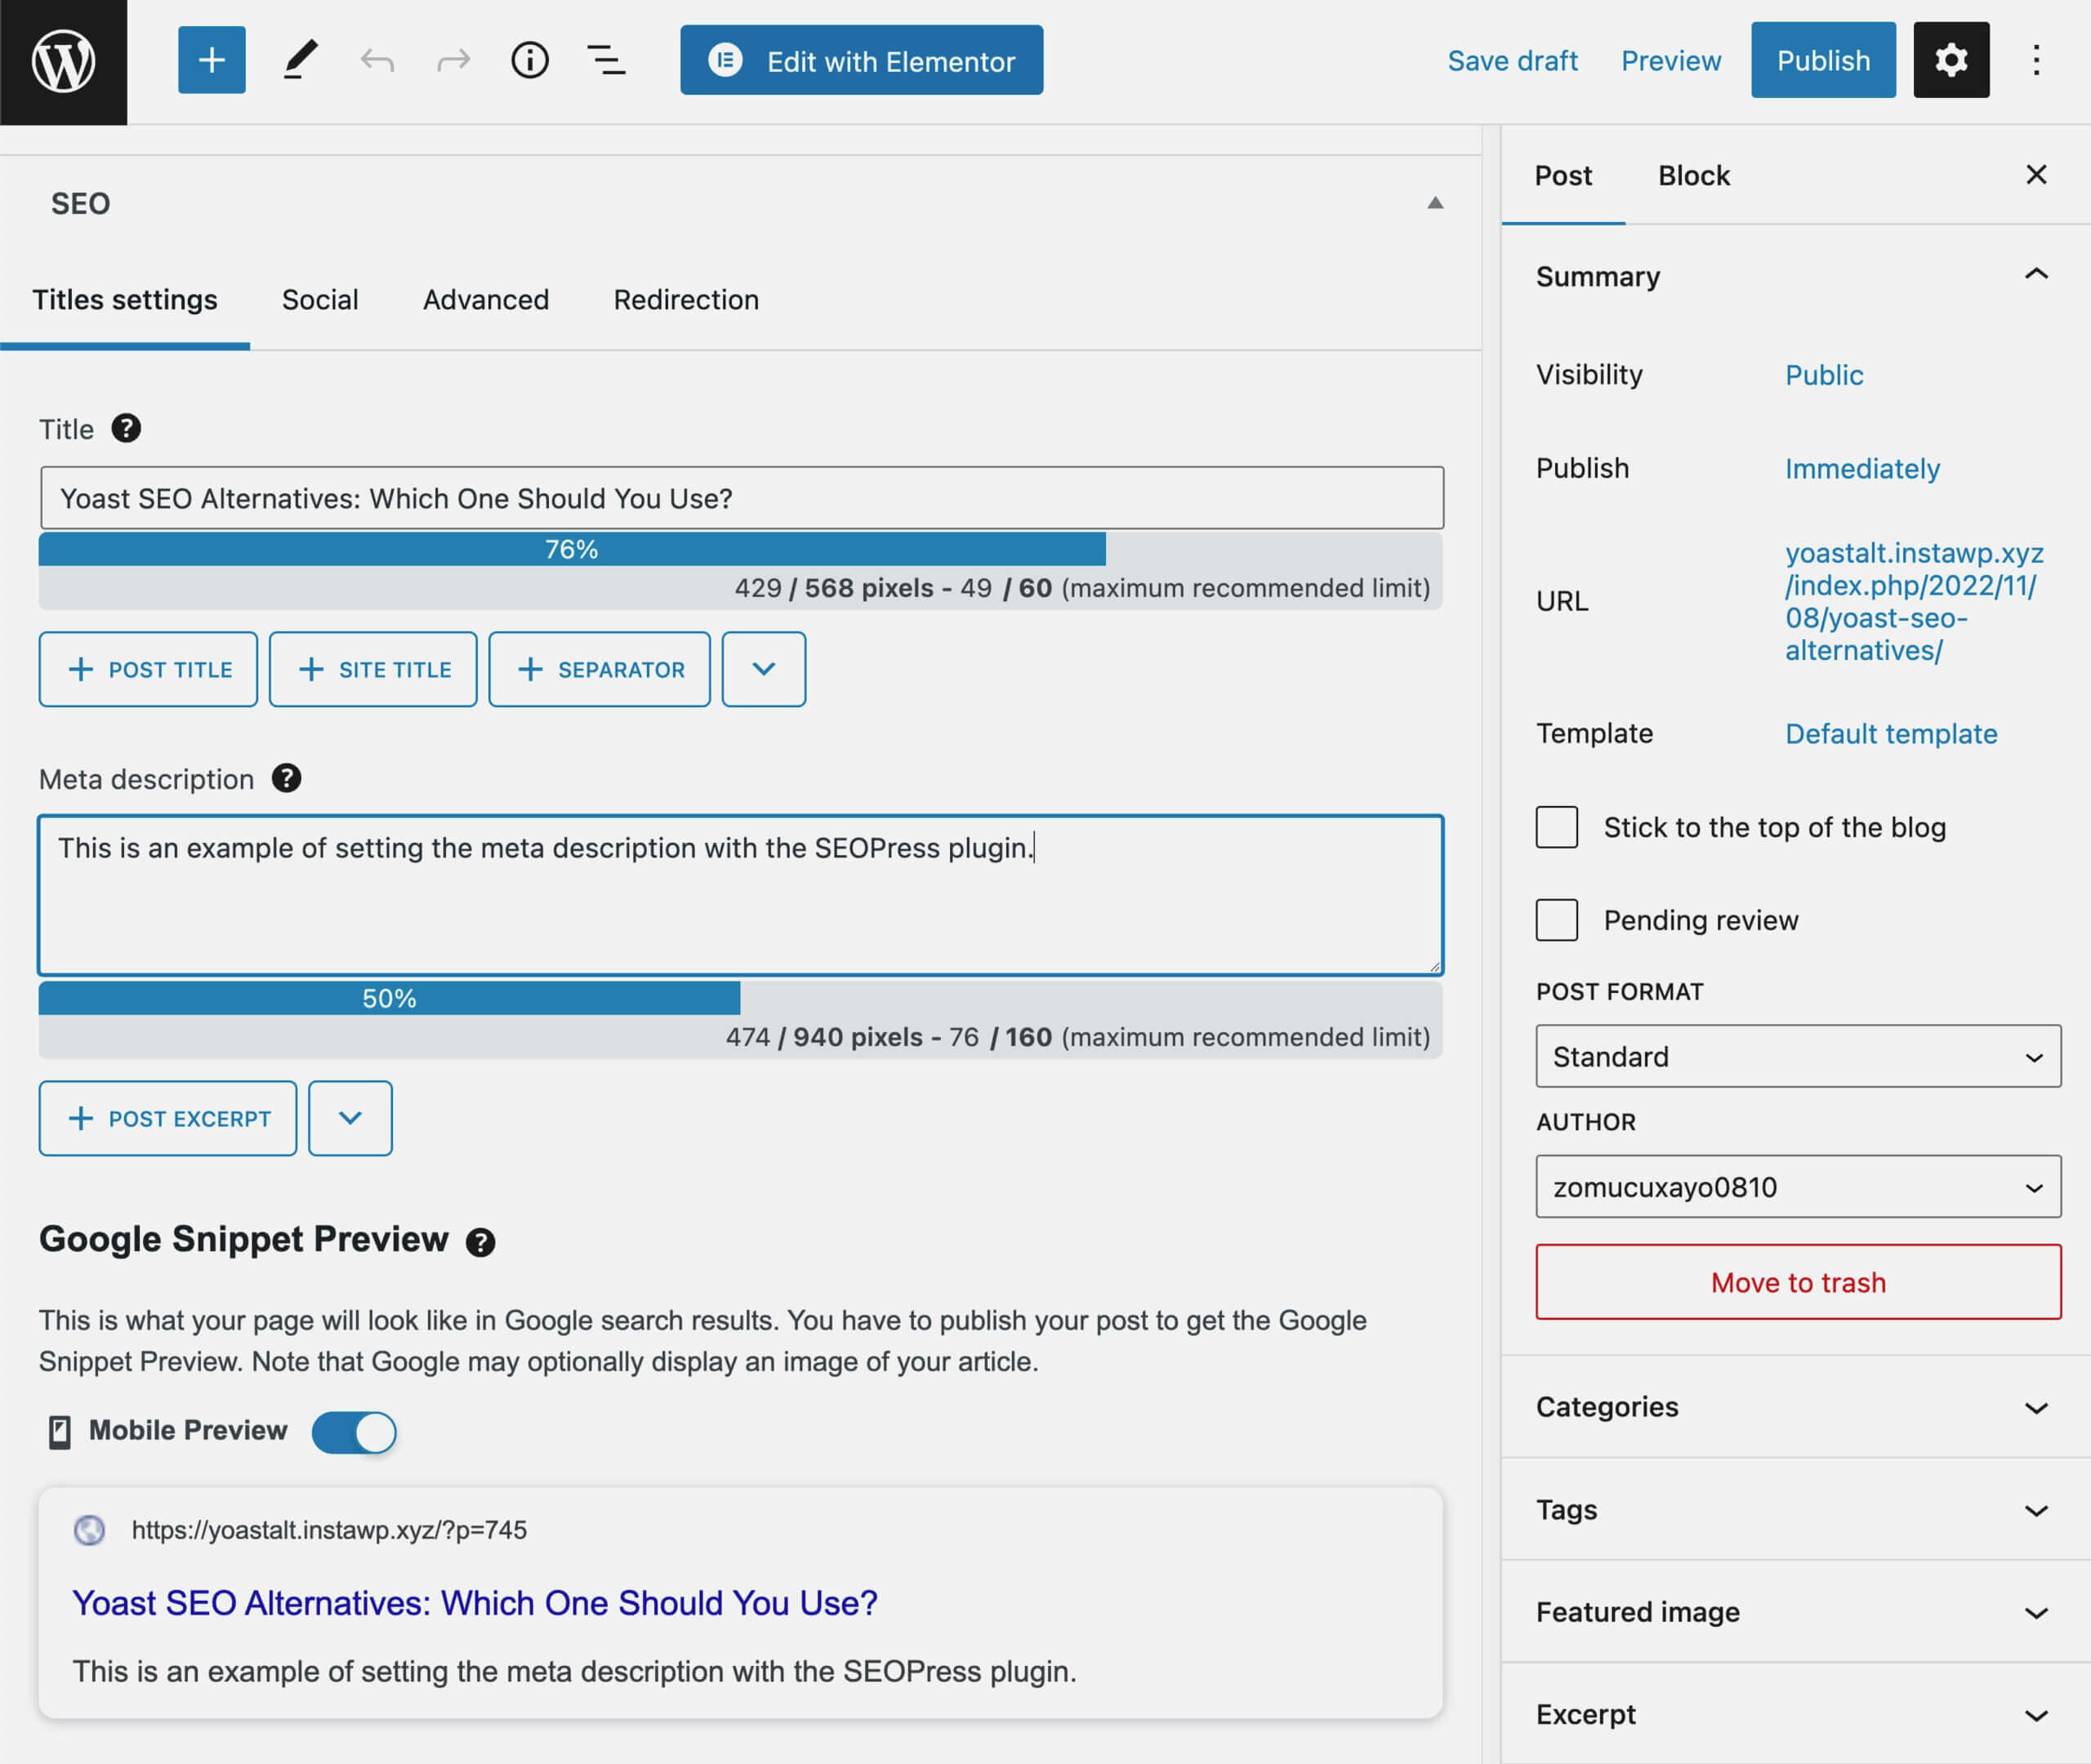
Task: Collapse the Summary panel
Action: click(x=2036, y=274)
